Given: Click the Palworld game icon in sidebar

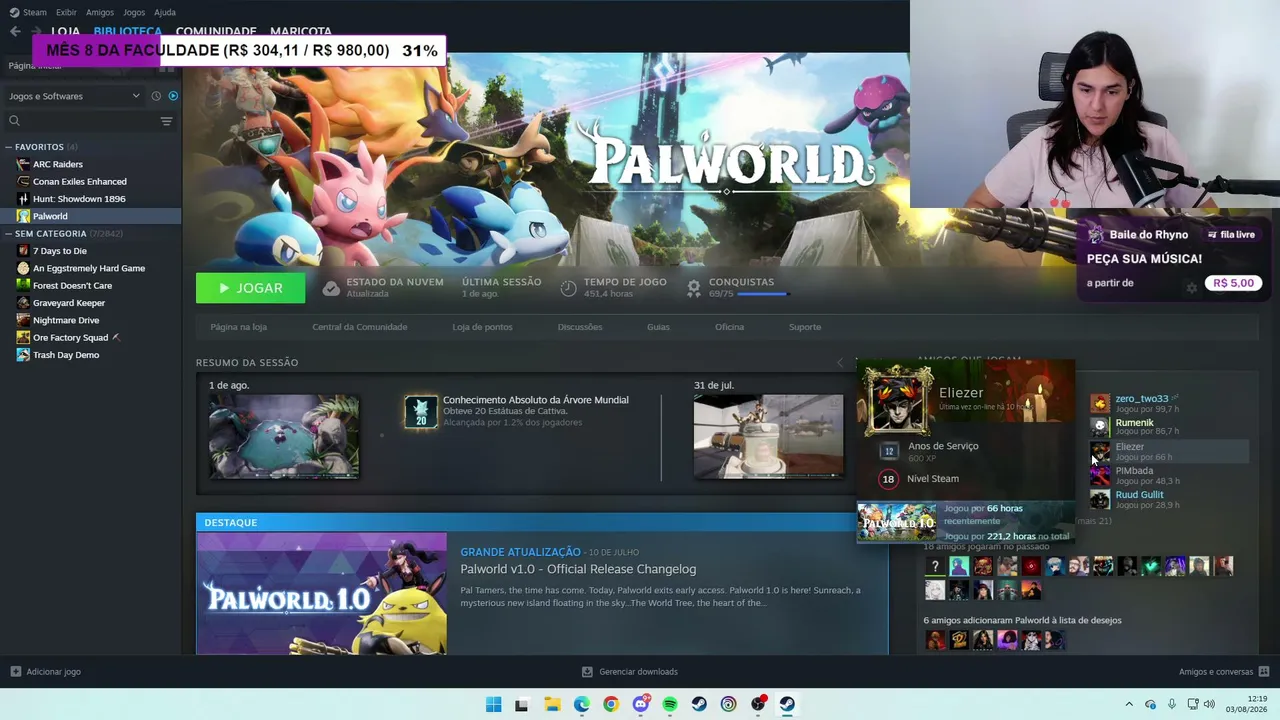Looking at the screenshot, I should pyautogui.click(x=24, y=216).
